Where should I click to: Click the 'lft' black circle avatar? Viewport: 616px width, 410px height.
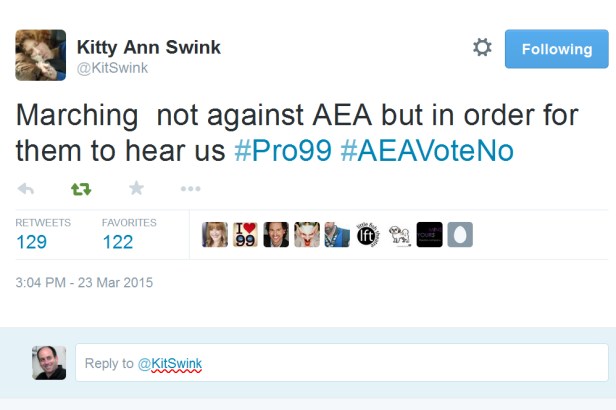click(x=368, y=235)
